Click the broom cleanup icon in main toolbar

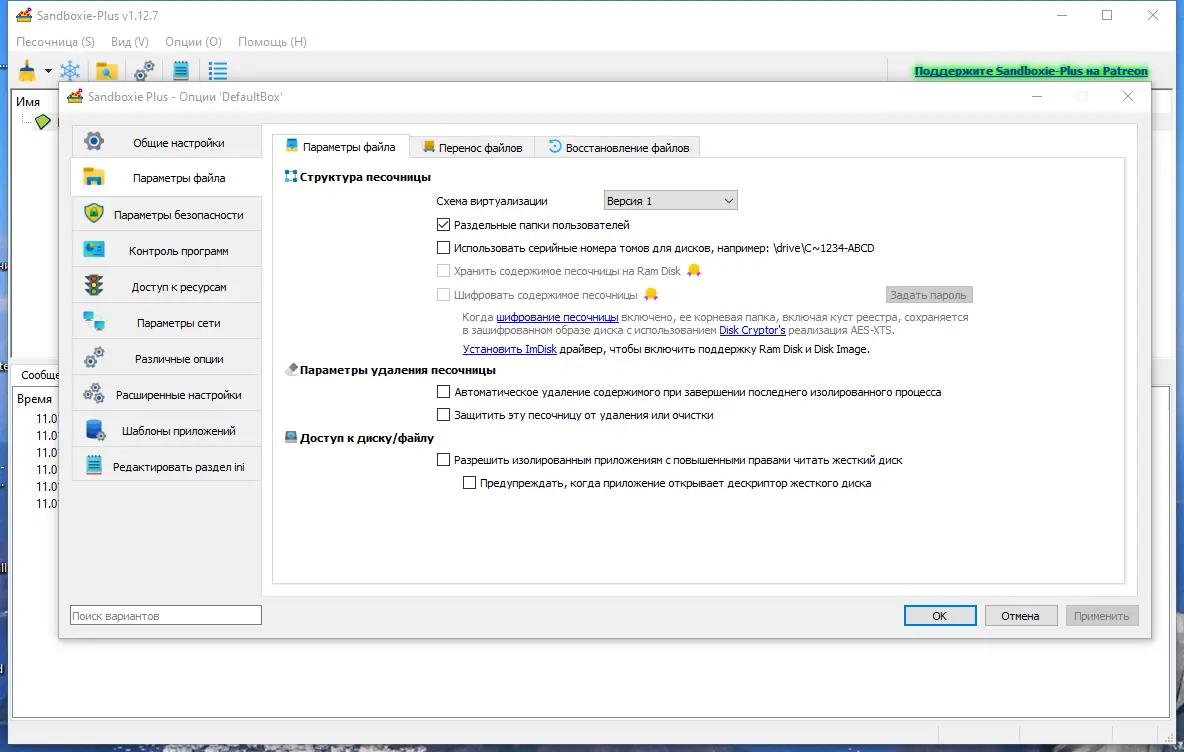[27, 71]
